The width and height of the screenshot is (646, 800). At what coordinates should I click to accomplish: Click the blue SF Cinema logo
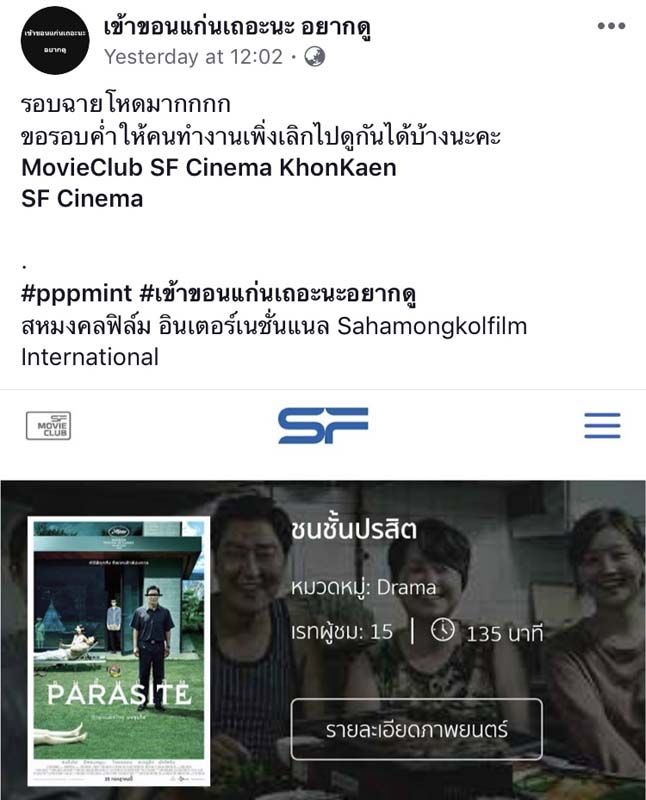click(x=323, y=425)
